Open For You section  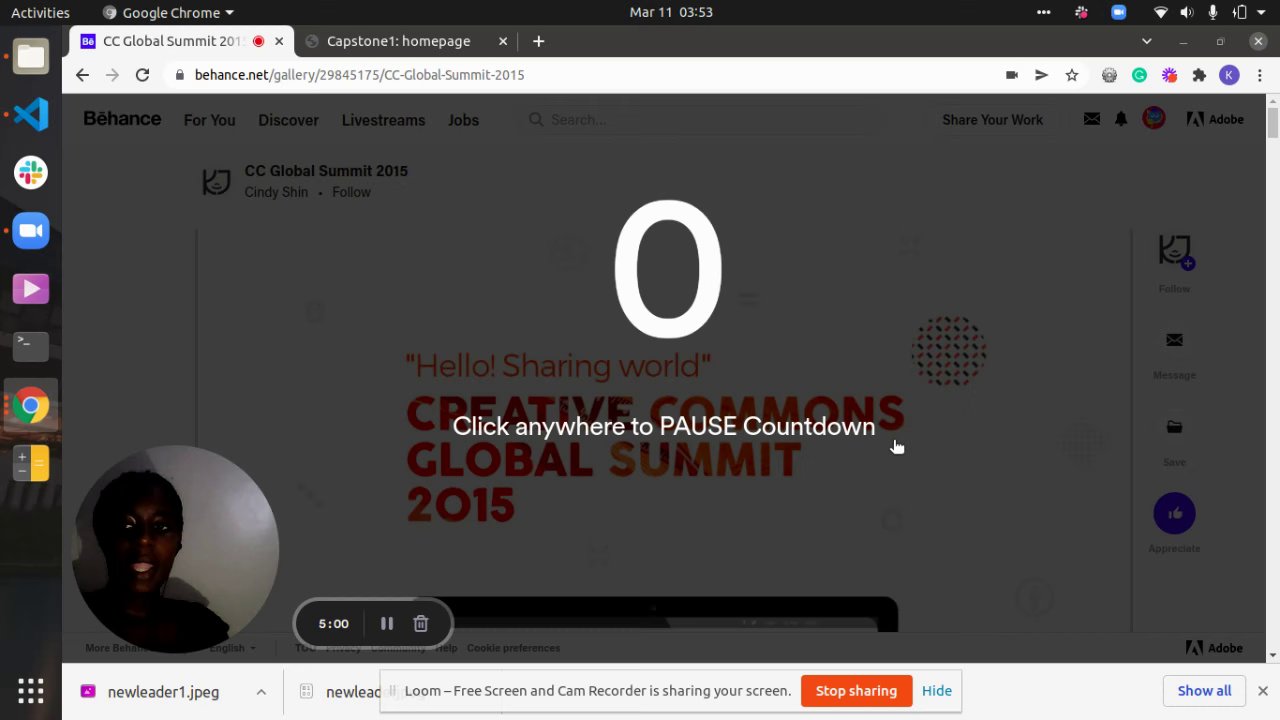pos(210,120)
